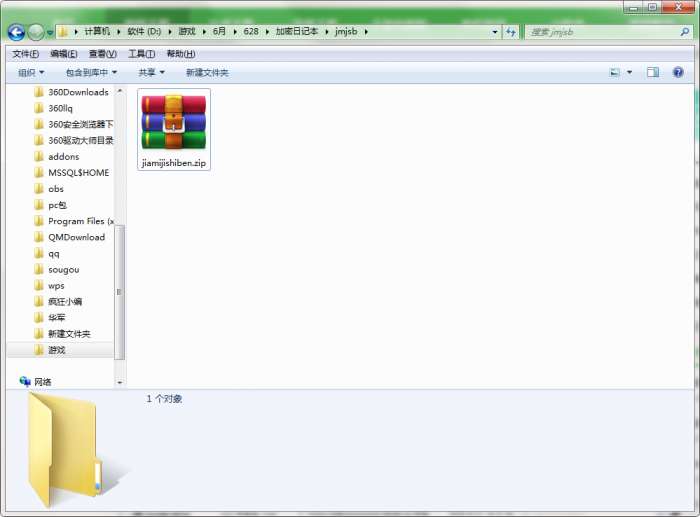Select the addons folder in tree
700x517 pixels.
56,157
